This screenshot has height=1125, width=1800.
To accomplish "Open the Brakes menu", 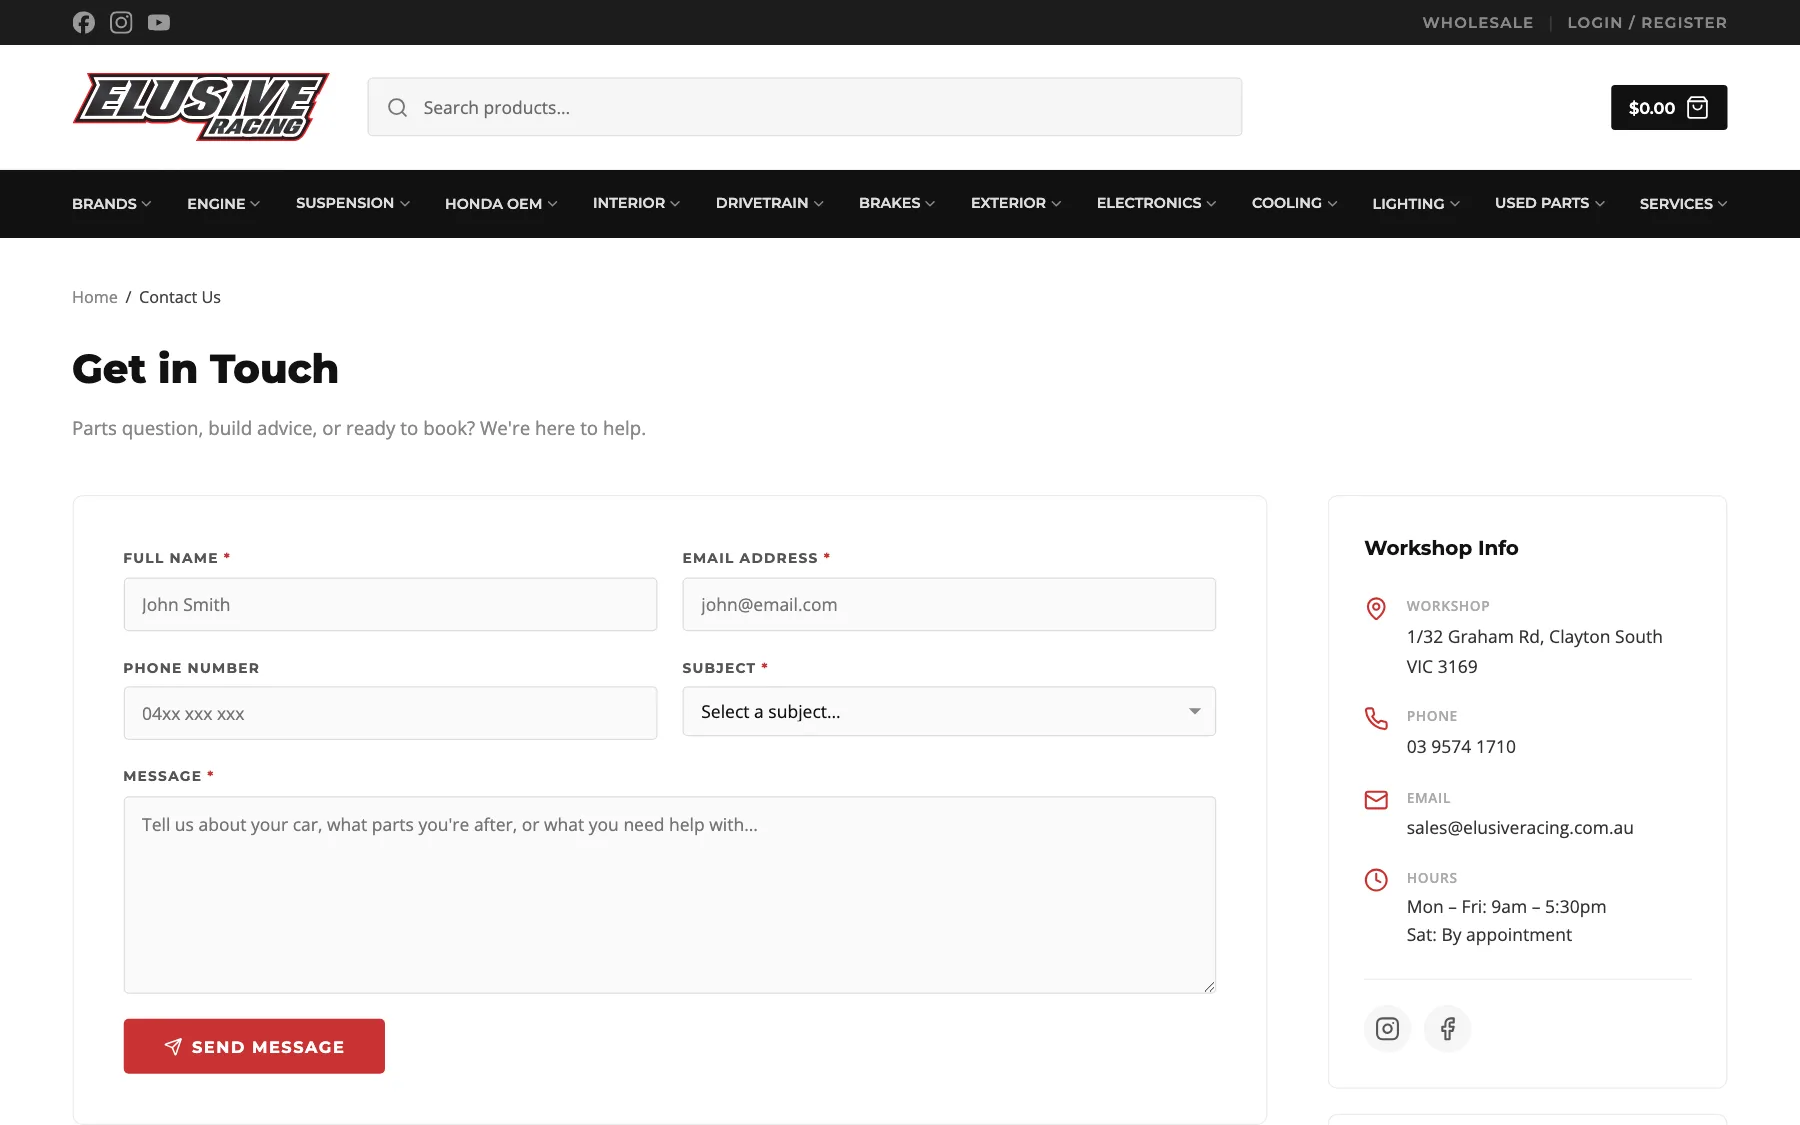I will (897, 203).
